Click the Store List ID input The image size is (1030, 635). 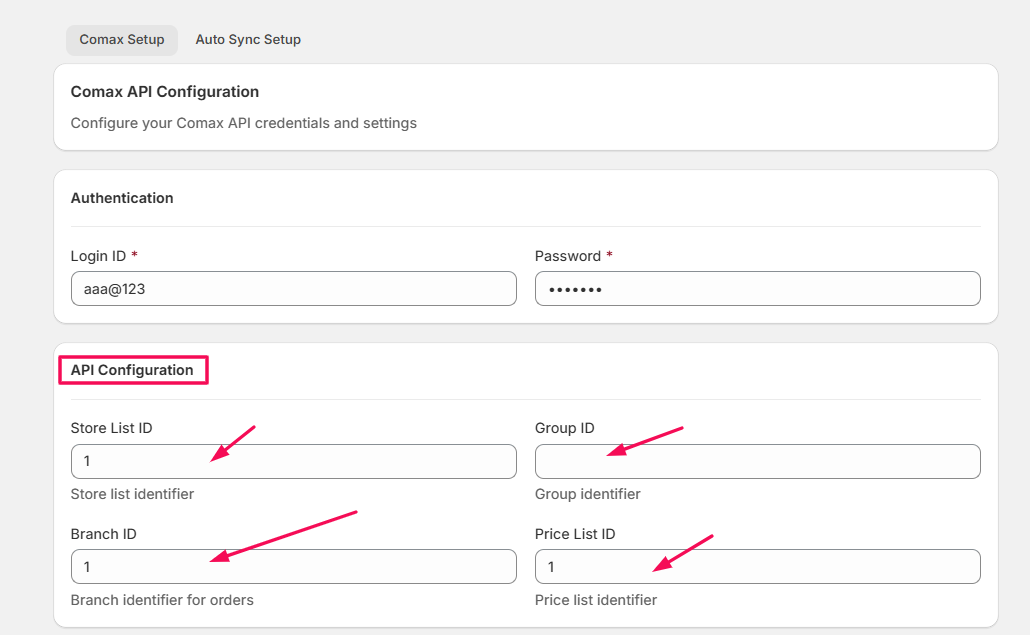click(293, 462)
